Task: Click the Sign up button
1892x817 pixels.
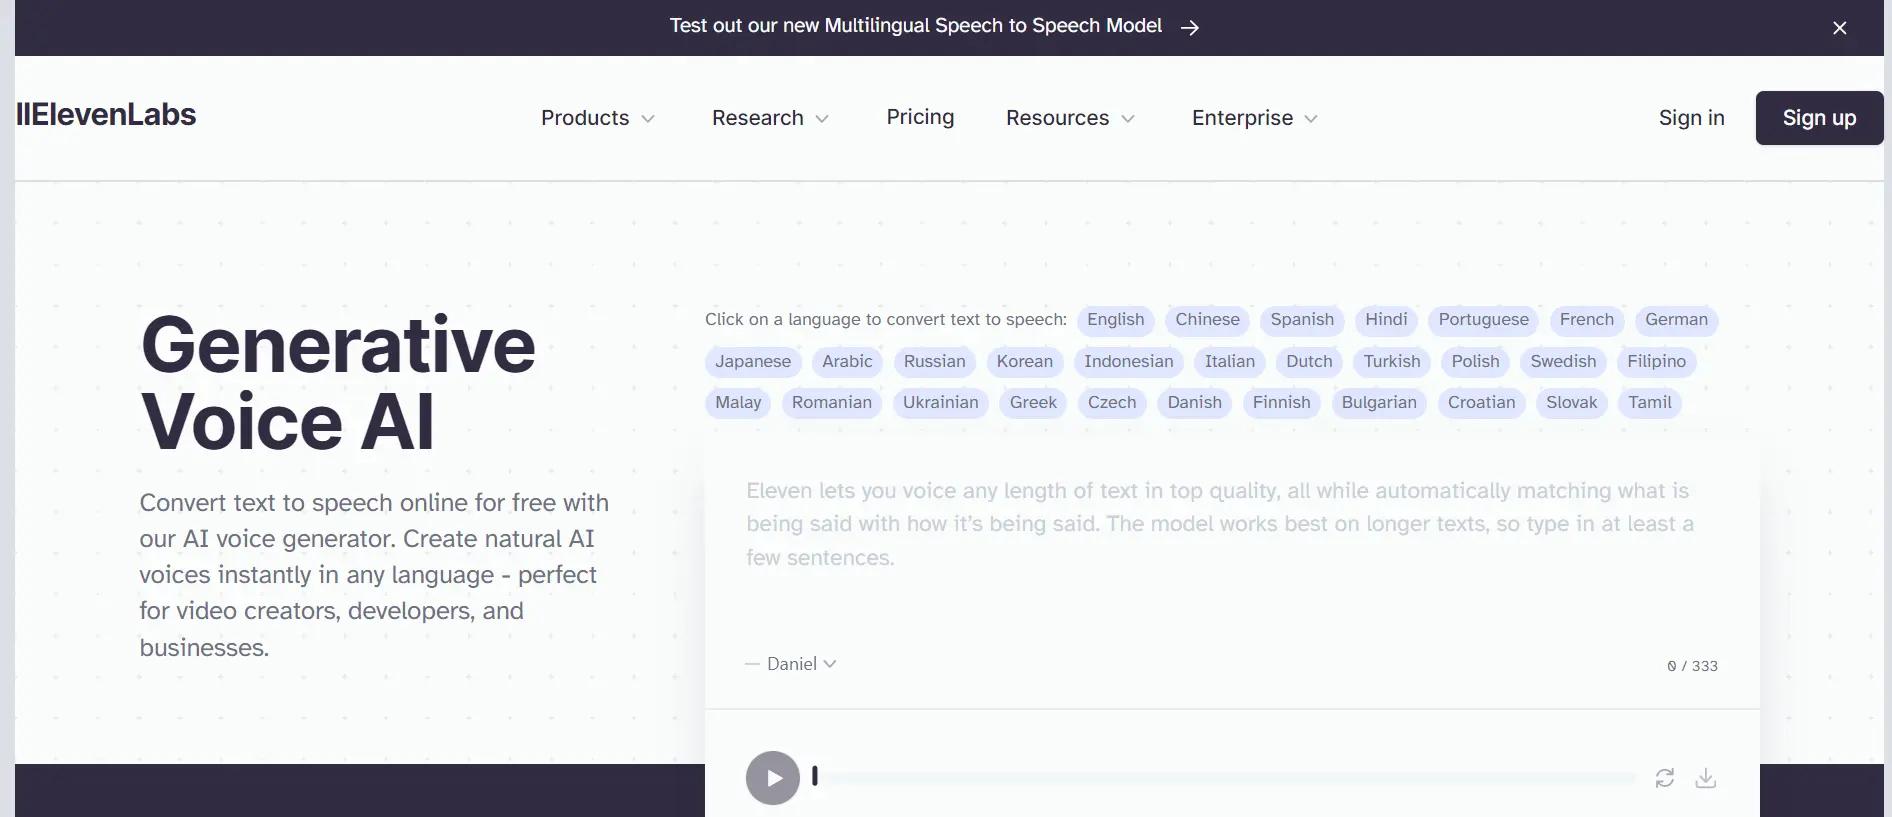Action: (1819, 118)
